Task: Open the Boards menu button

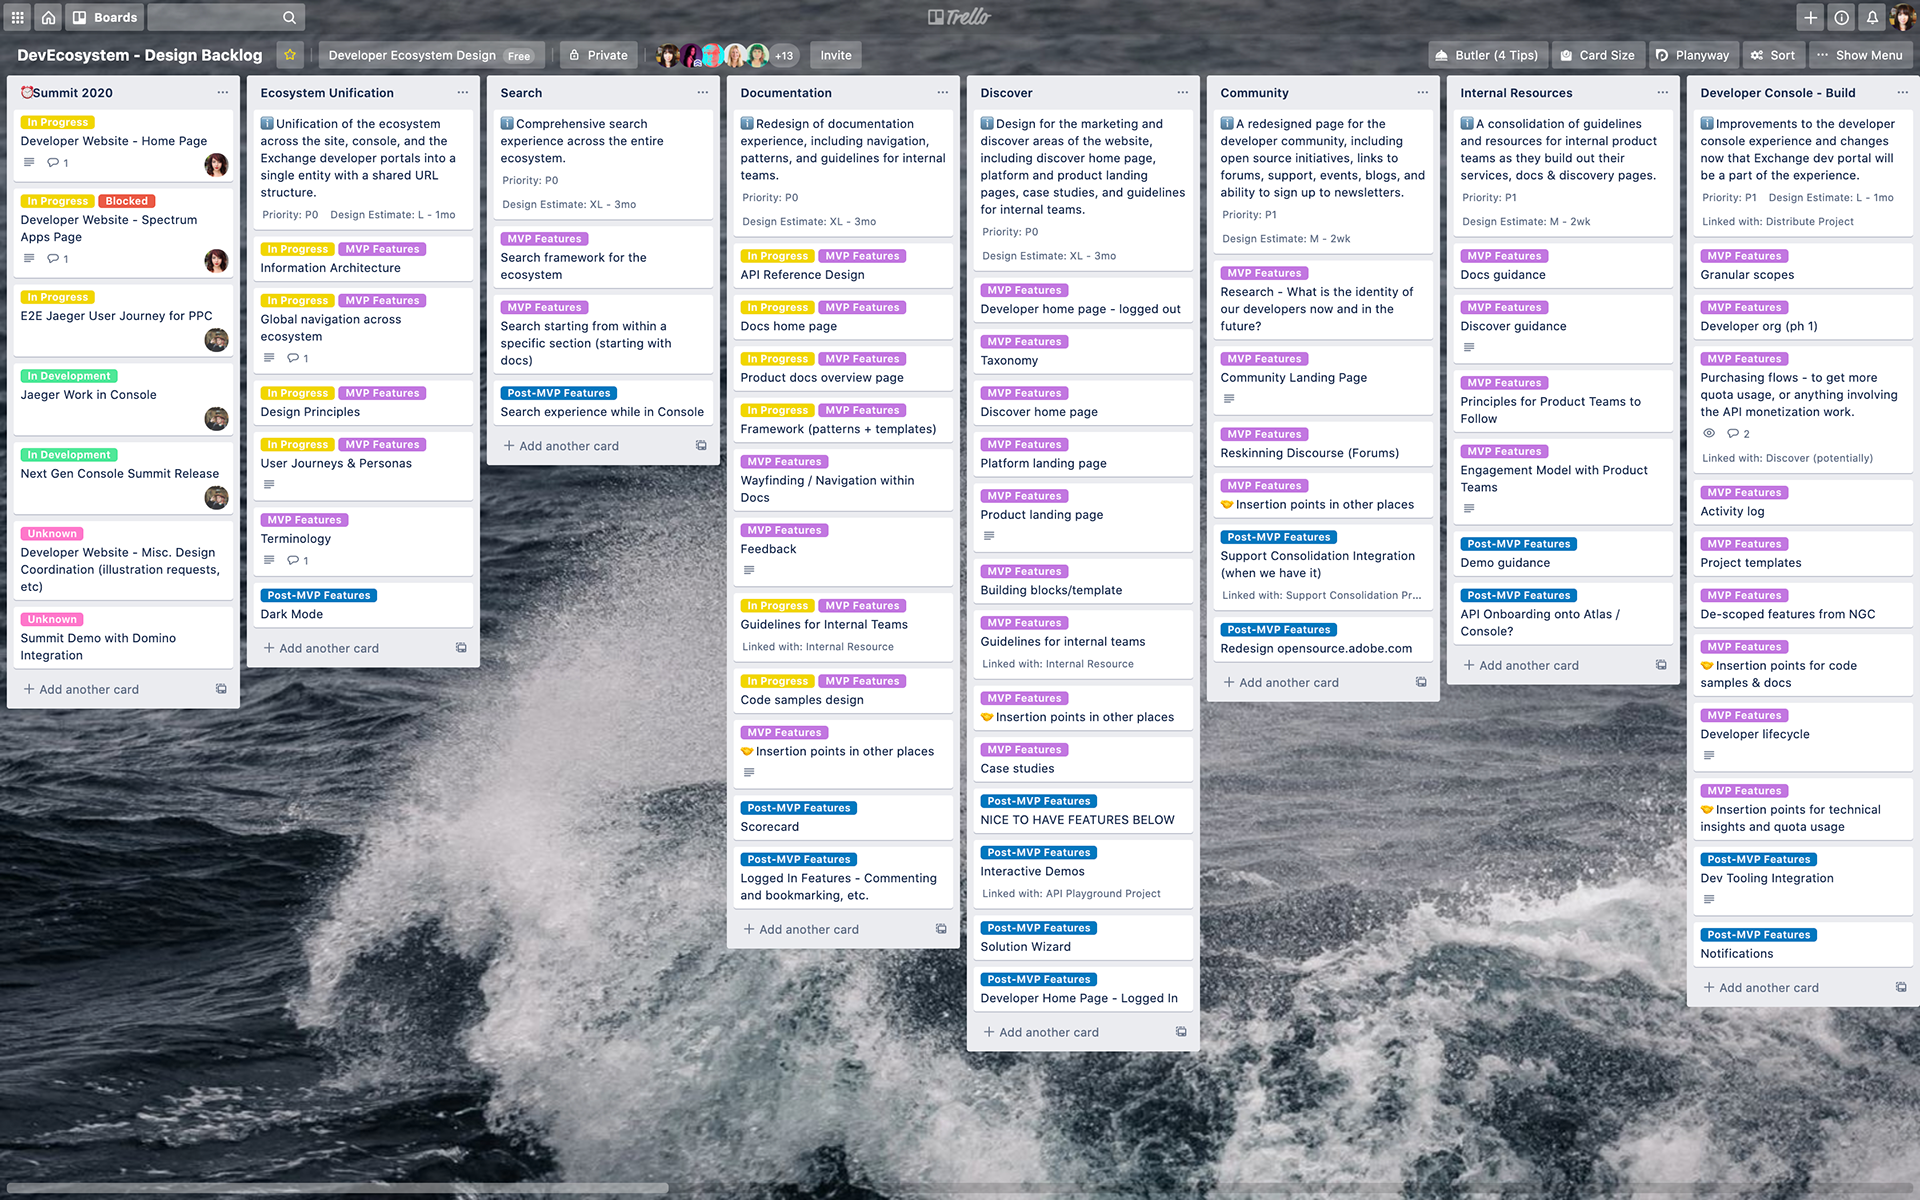Action: pyautogui.click(x=105, y=17)
